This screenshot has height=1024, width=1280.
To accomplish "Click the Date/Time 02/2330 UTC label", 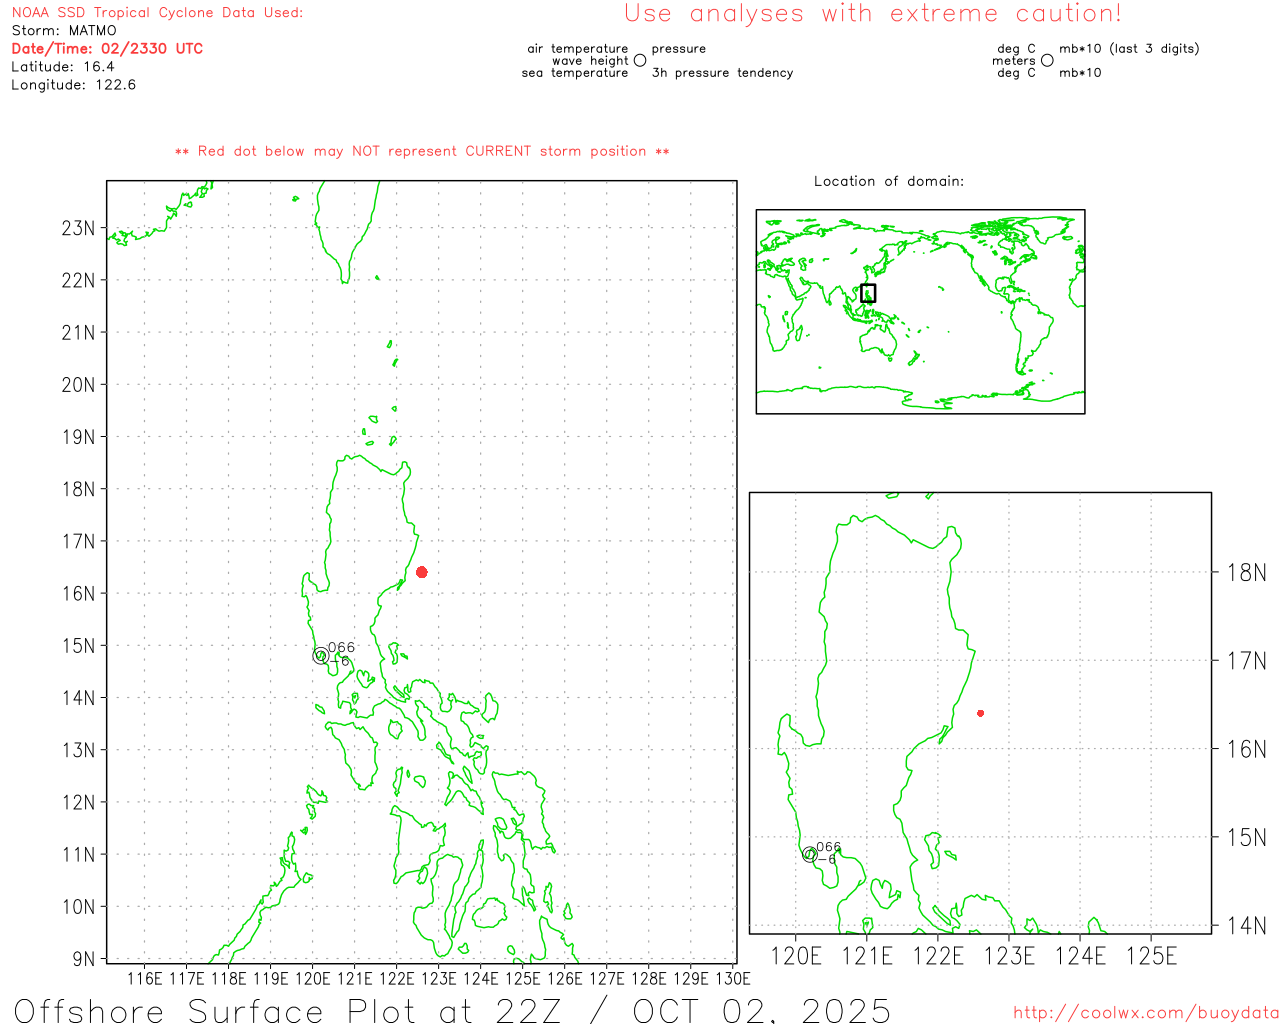I will coord(107,48).
